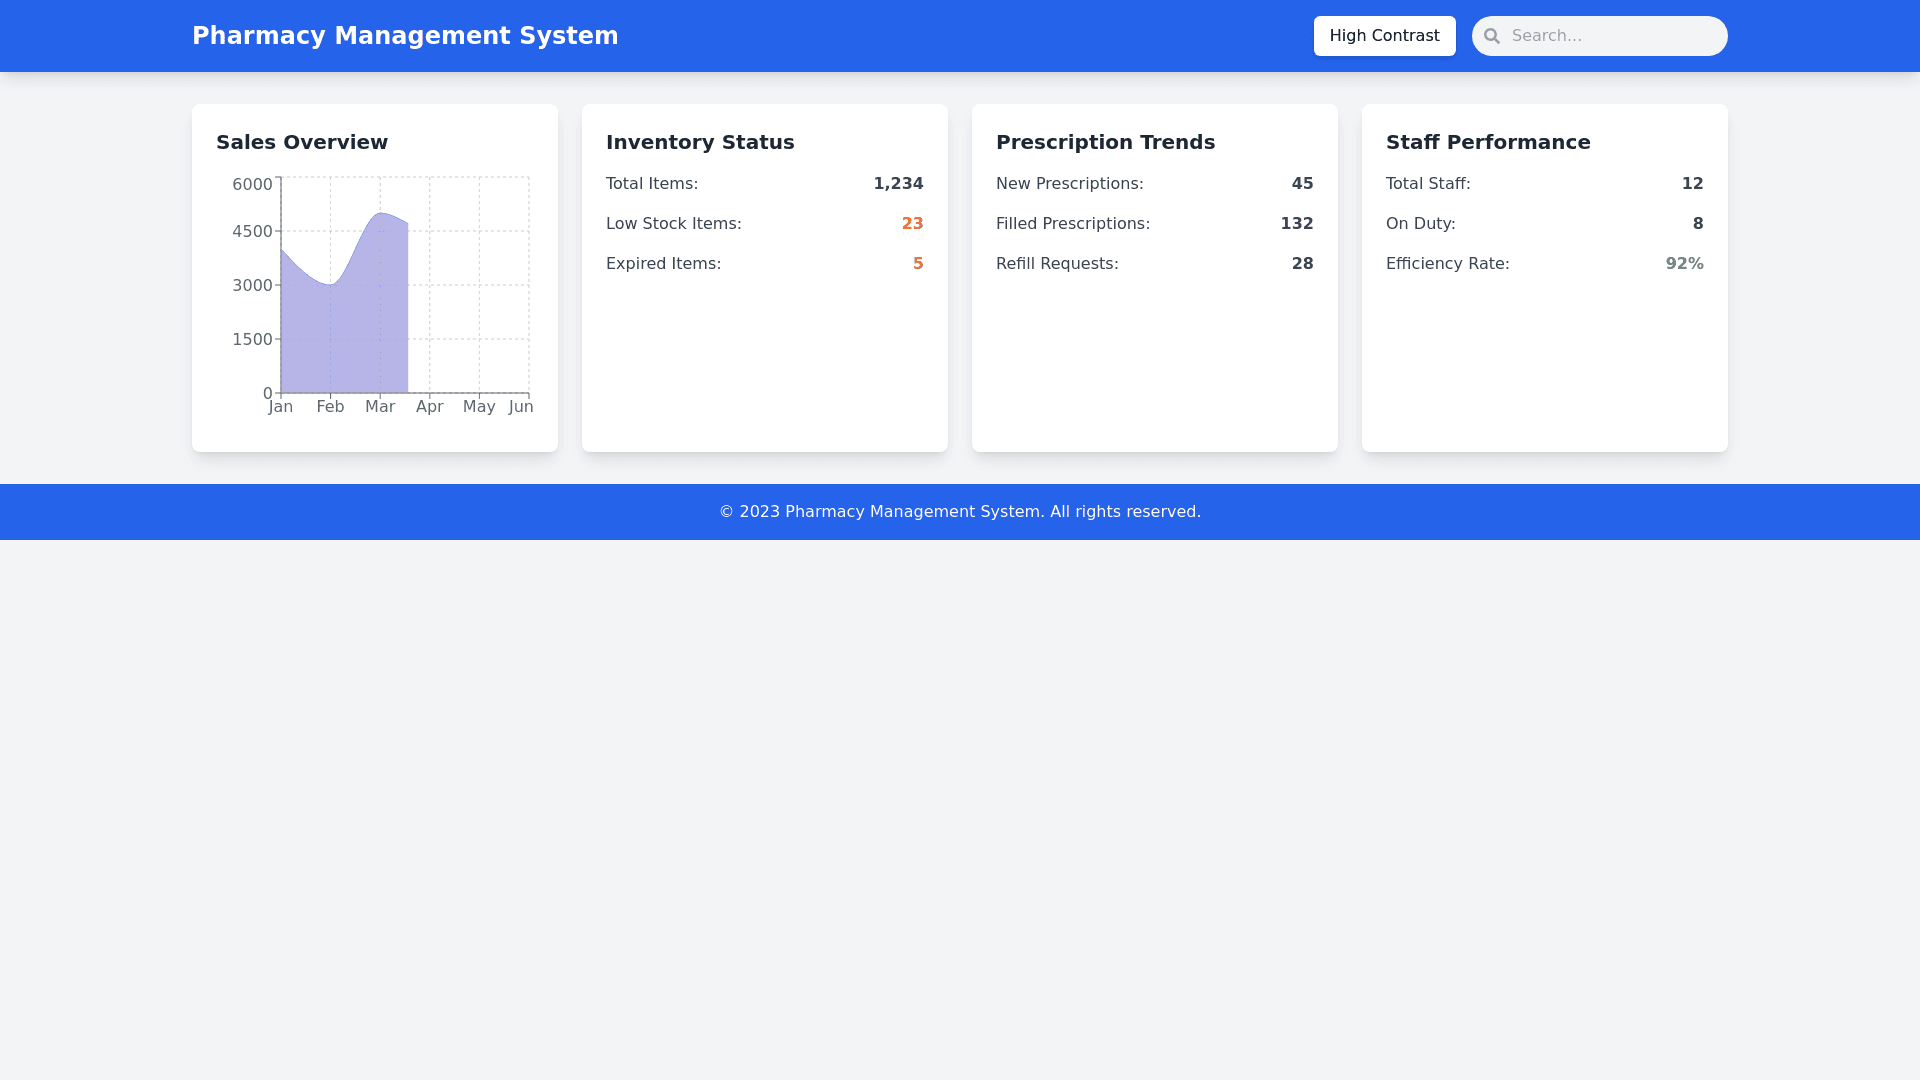Click the Total Items value 1,234

tap(897, 183)
